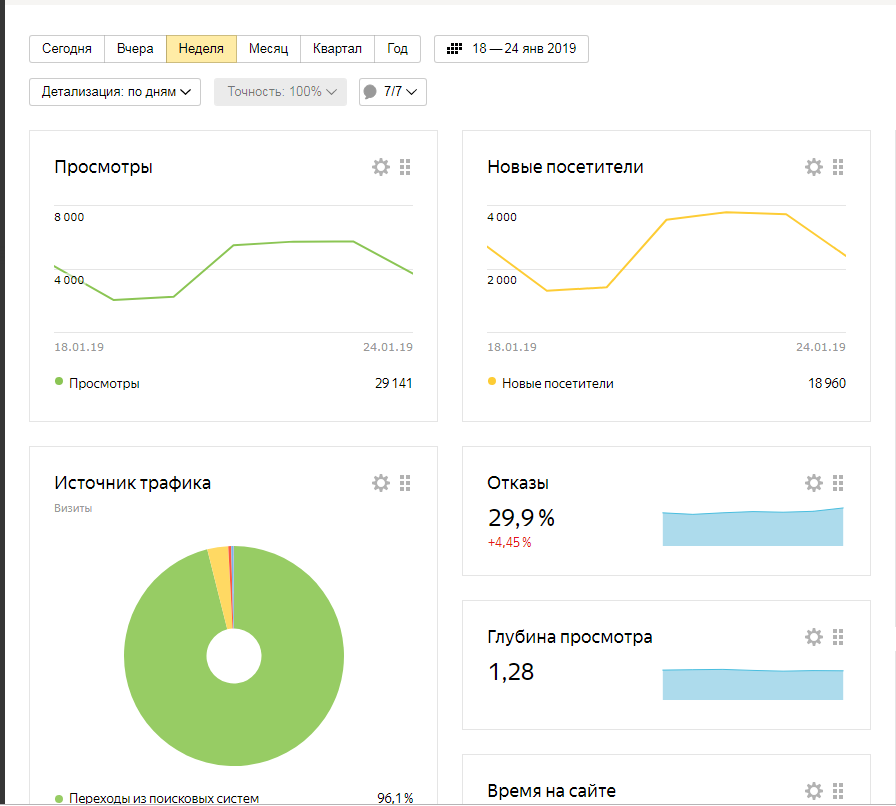
Task: Click the Отказы blue sparkline chart
Action: [753, 526]
